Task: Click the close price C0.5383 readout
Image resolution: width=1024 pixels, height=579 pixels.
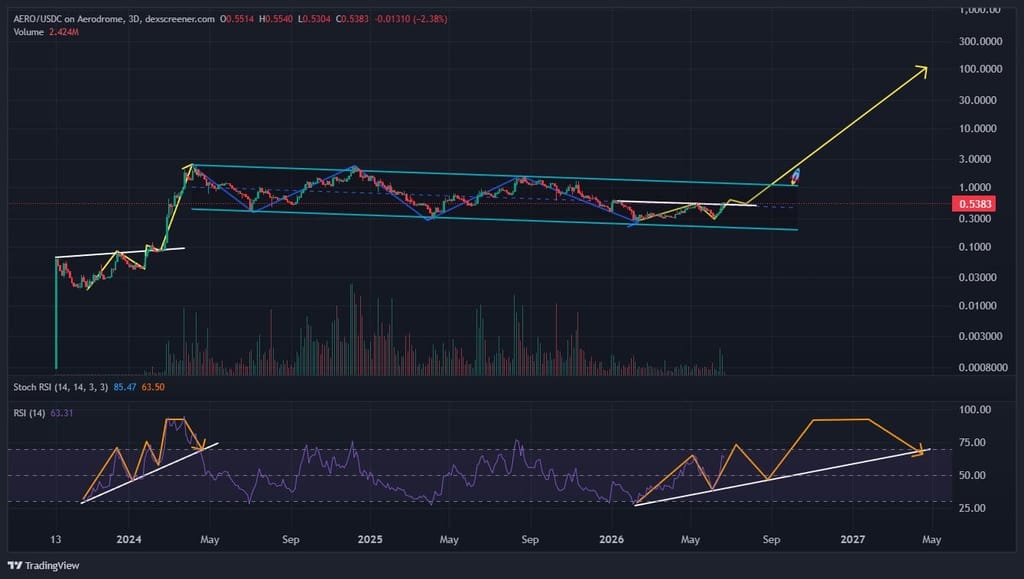Action: tap(353, 19)
